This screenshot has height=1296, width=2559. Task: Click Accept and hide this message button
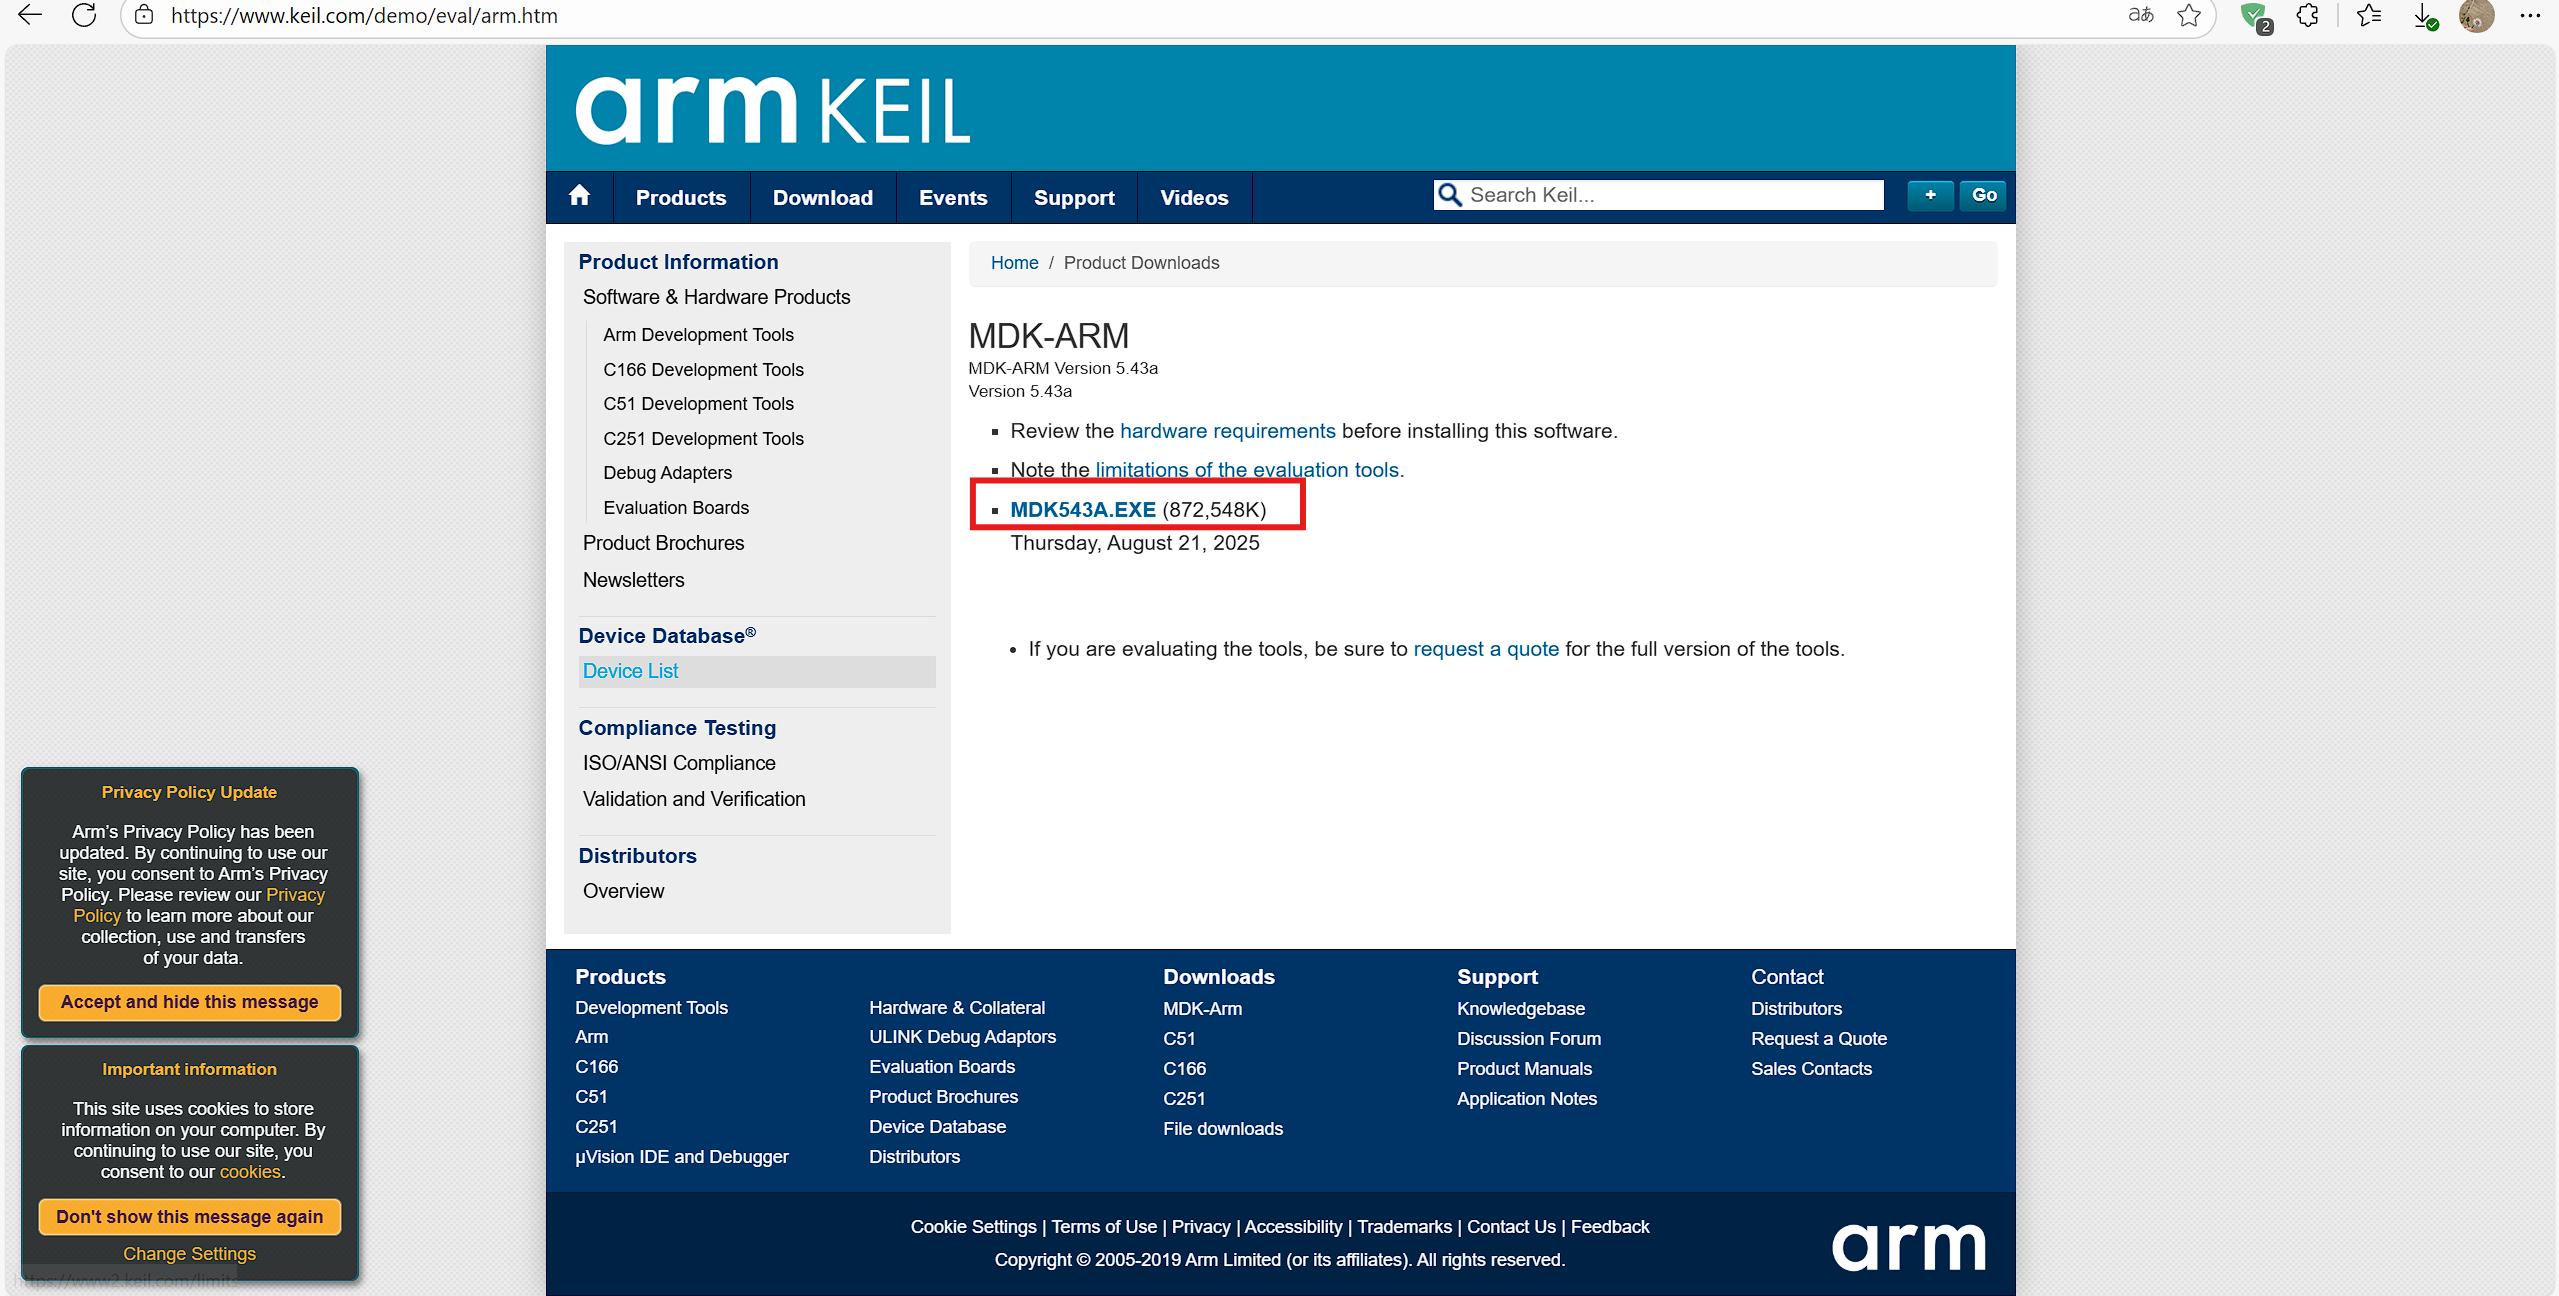click(x=190, y=1002)
